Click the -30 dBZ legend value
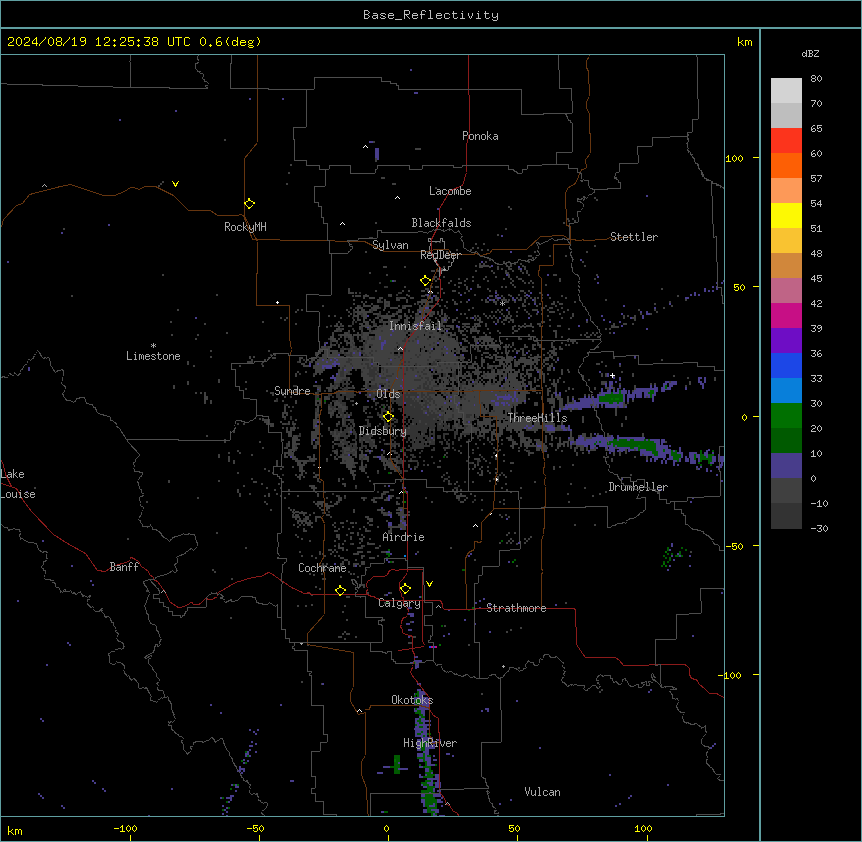 [x=819, y=529]
